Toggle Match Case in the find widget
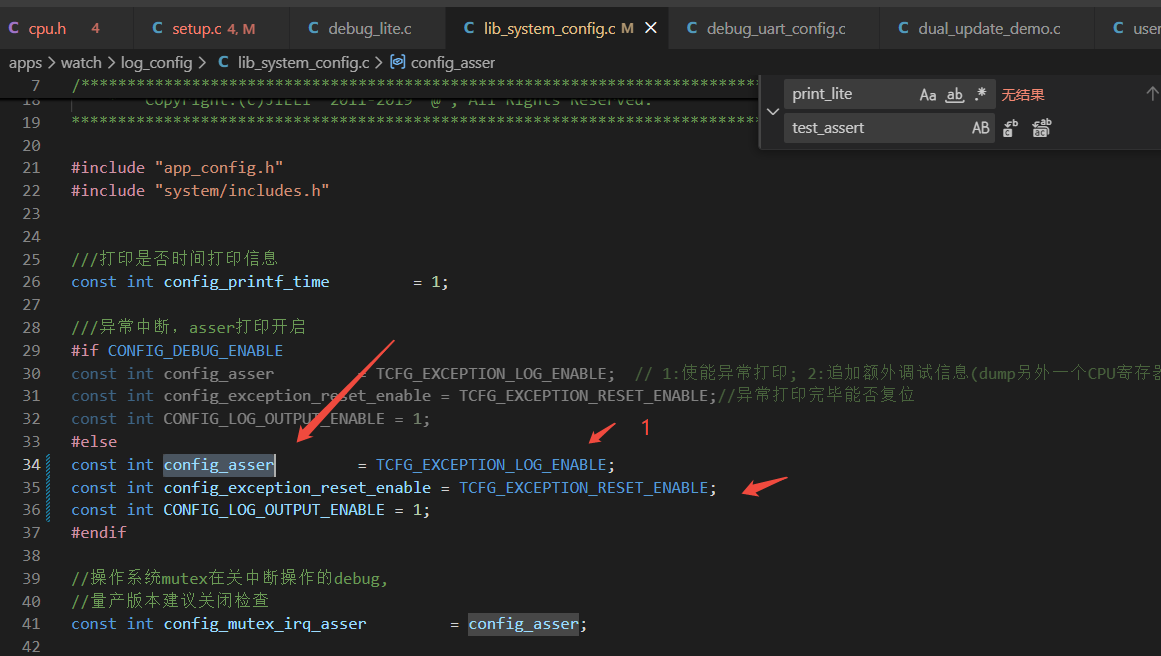1161x656 pixels. 928,95
